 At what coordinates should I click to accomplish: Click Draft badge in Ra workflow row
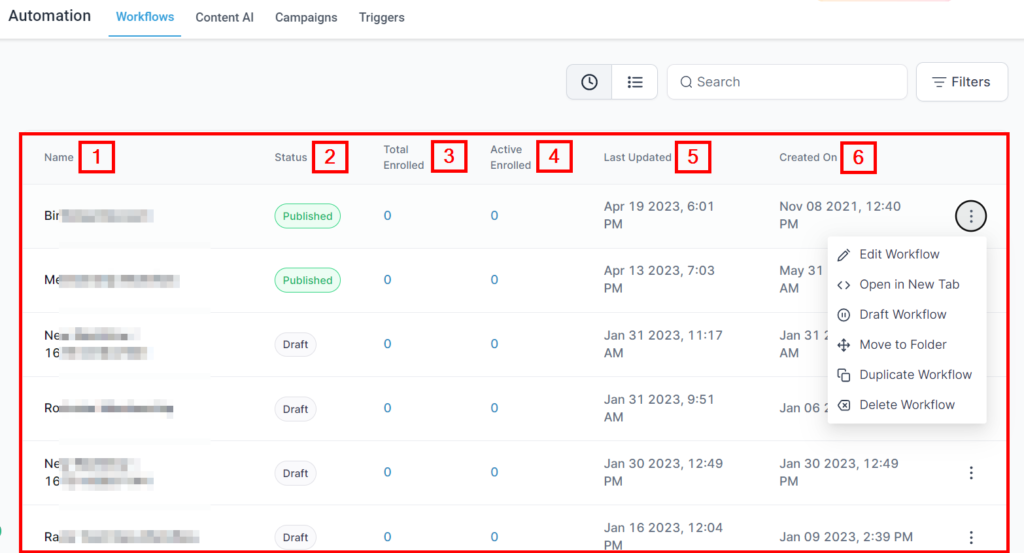295,537
